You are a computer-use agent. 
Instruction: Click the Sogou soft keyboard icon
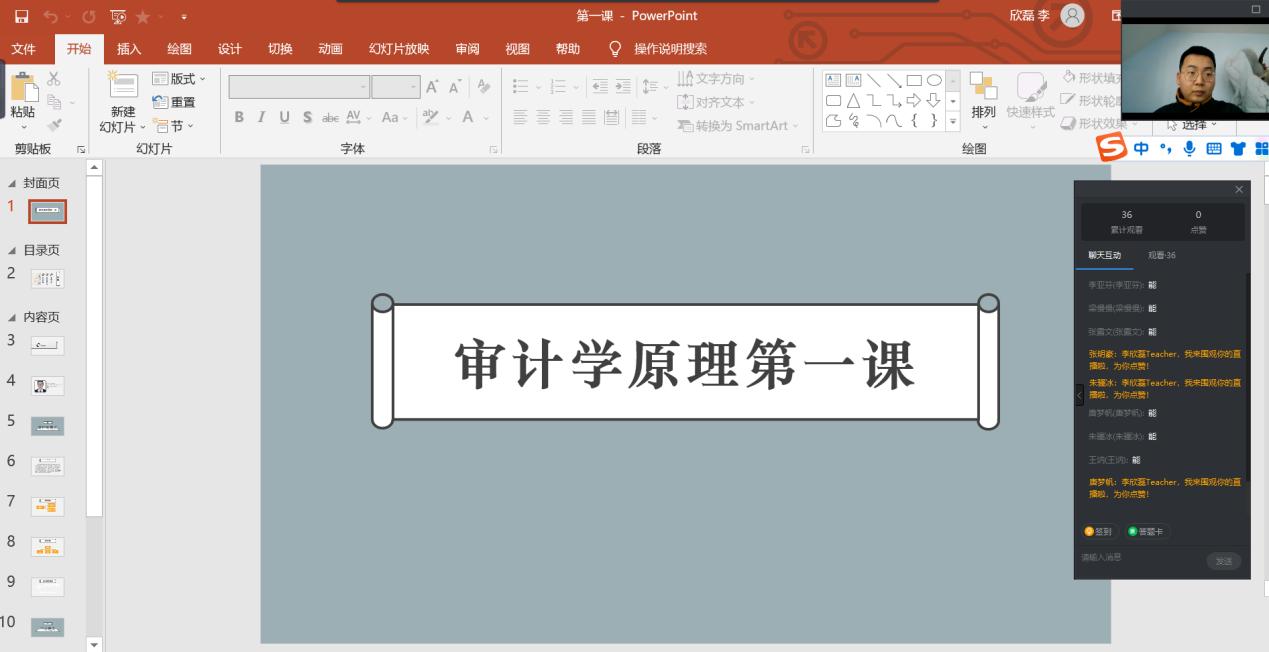point(1214,148)
